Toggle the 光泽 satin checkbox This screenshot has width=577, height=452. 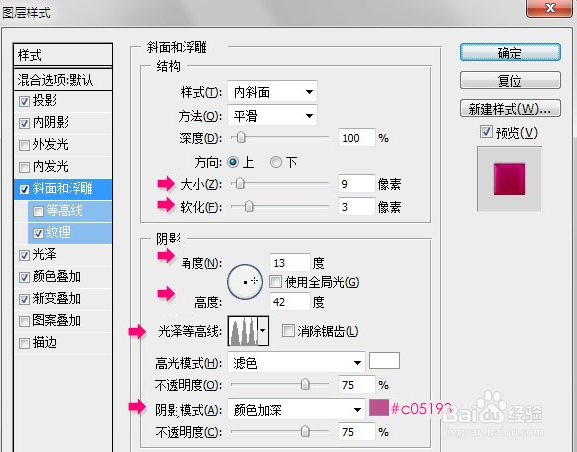pos(24,255)
